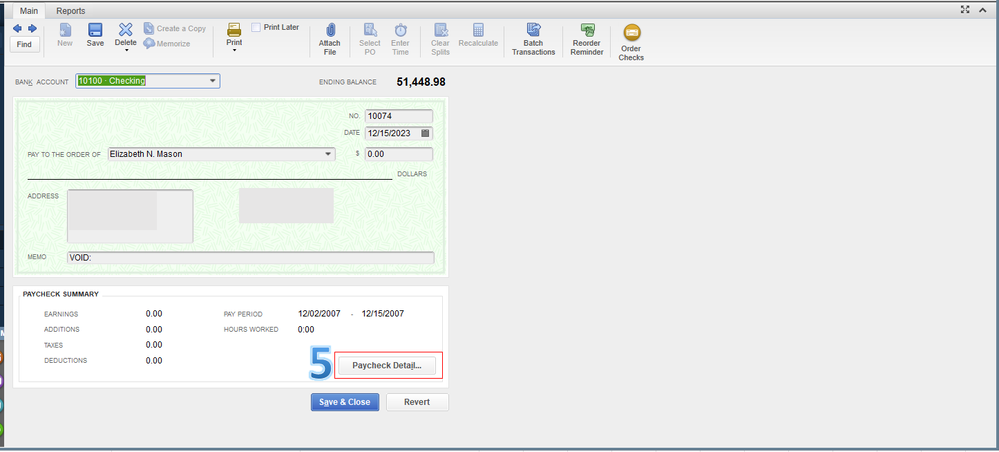Enable the Print Later checkbox
The width and height of the screenshot is (999, 452).
[x=256, y=27]
